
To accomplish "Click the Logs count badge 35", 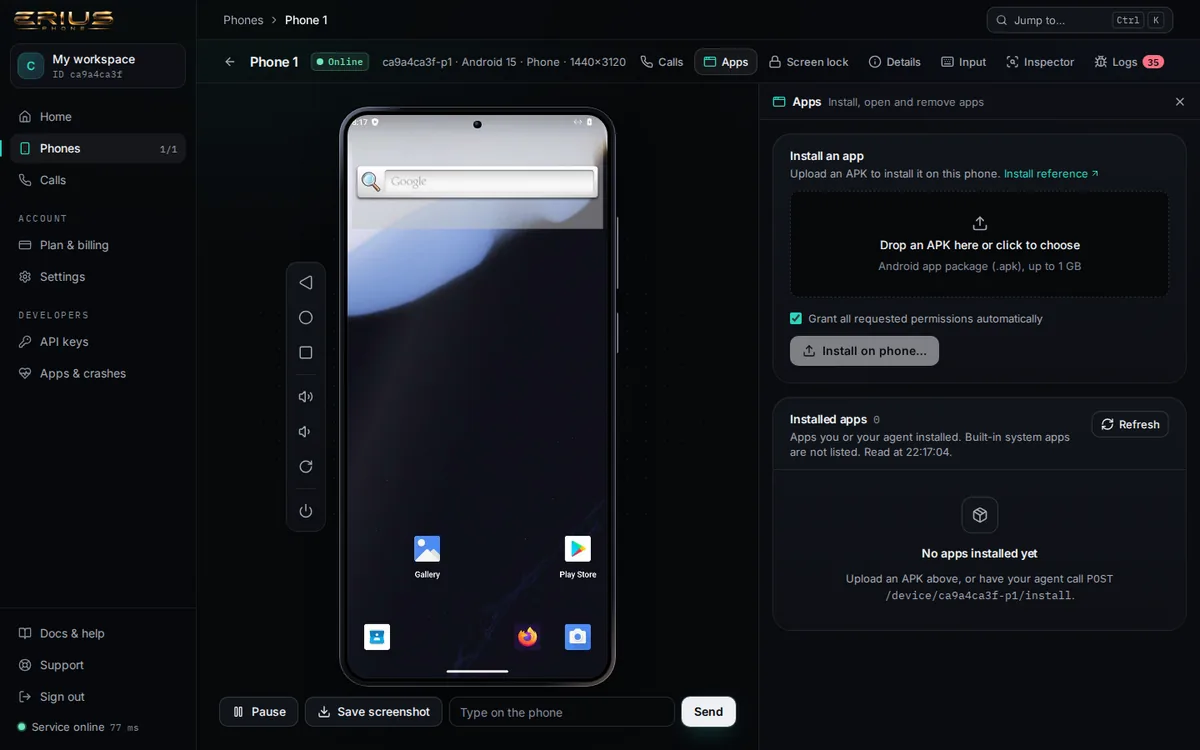I will coord(1153,62).
